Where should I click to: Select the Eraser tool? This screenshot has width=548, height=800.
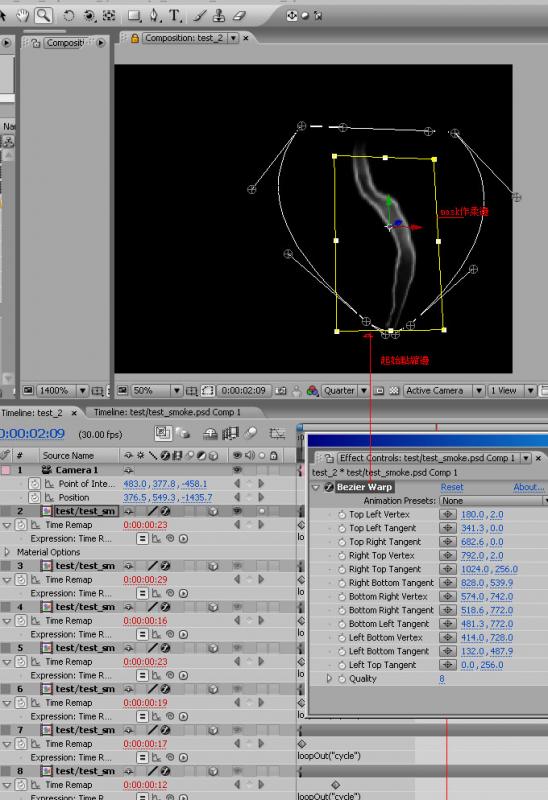pos(239,16)
